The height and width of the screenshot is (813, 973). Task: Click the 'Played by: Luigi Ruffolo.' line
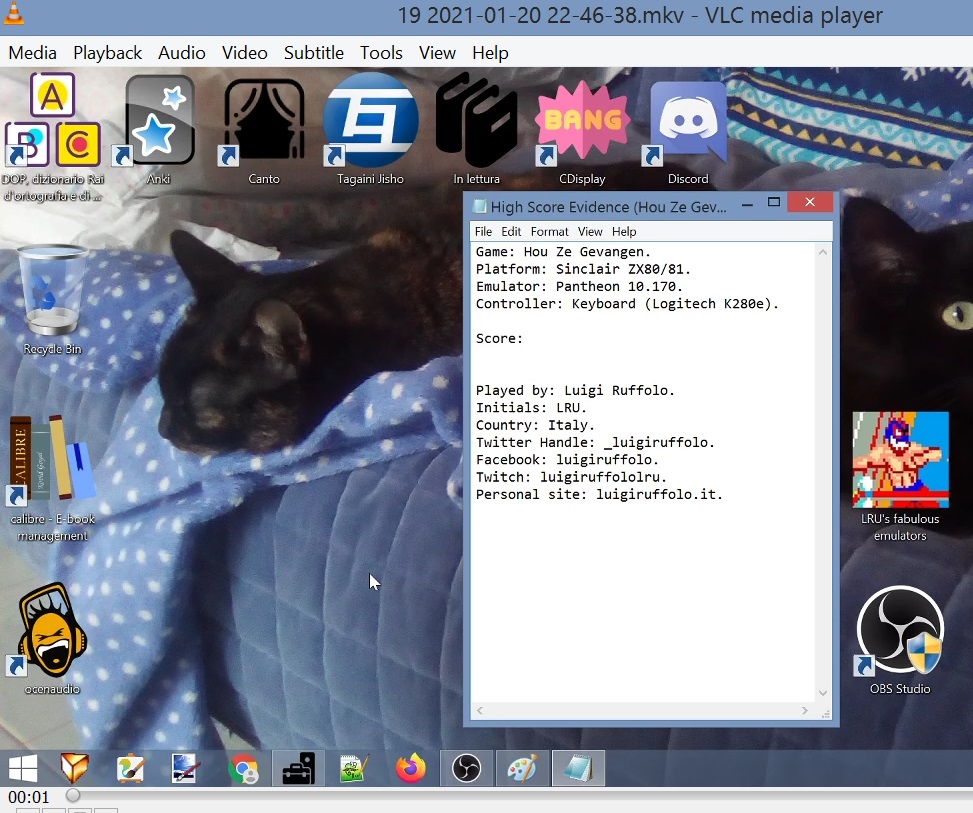click(575, 391)
